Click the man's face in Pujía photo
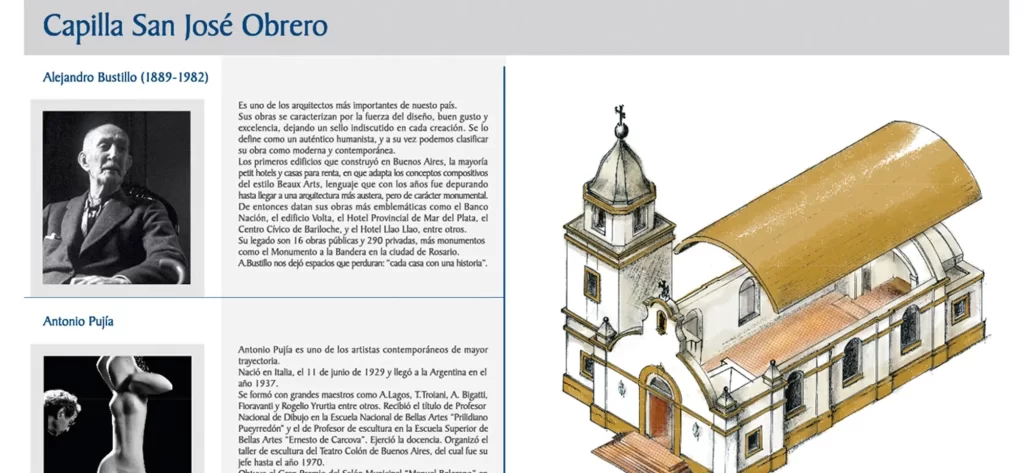 click(x=60, y=403)
